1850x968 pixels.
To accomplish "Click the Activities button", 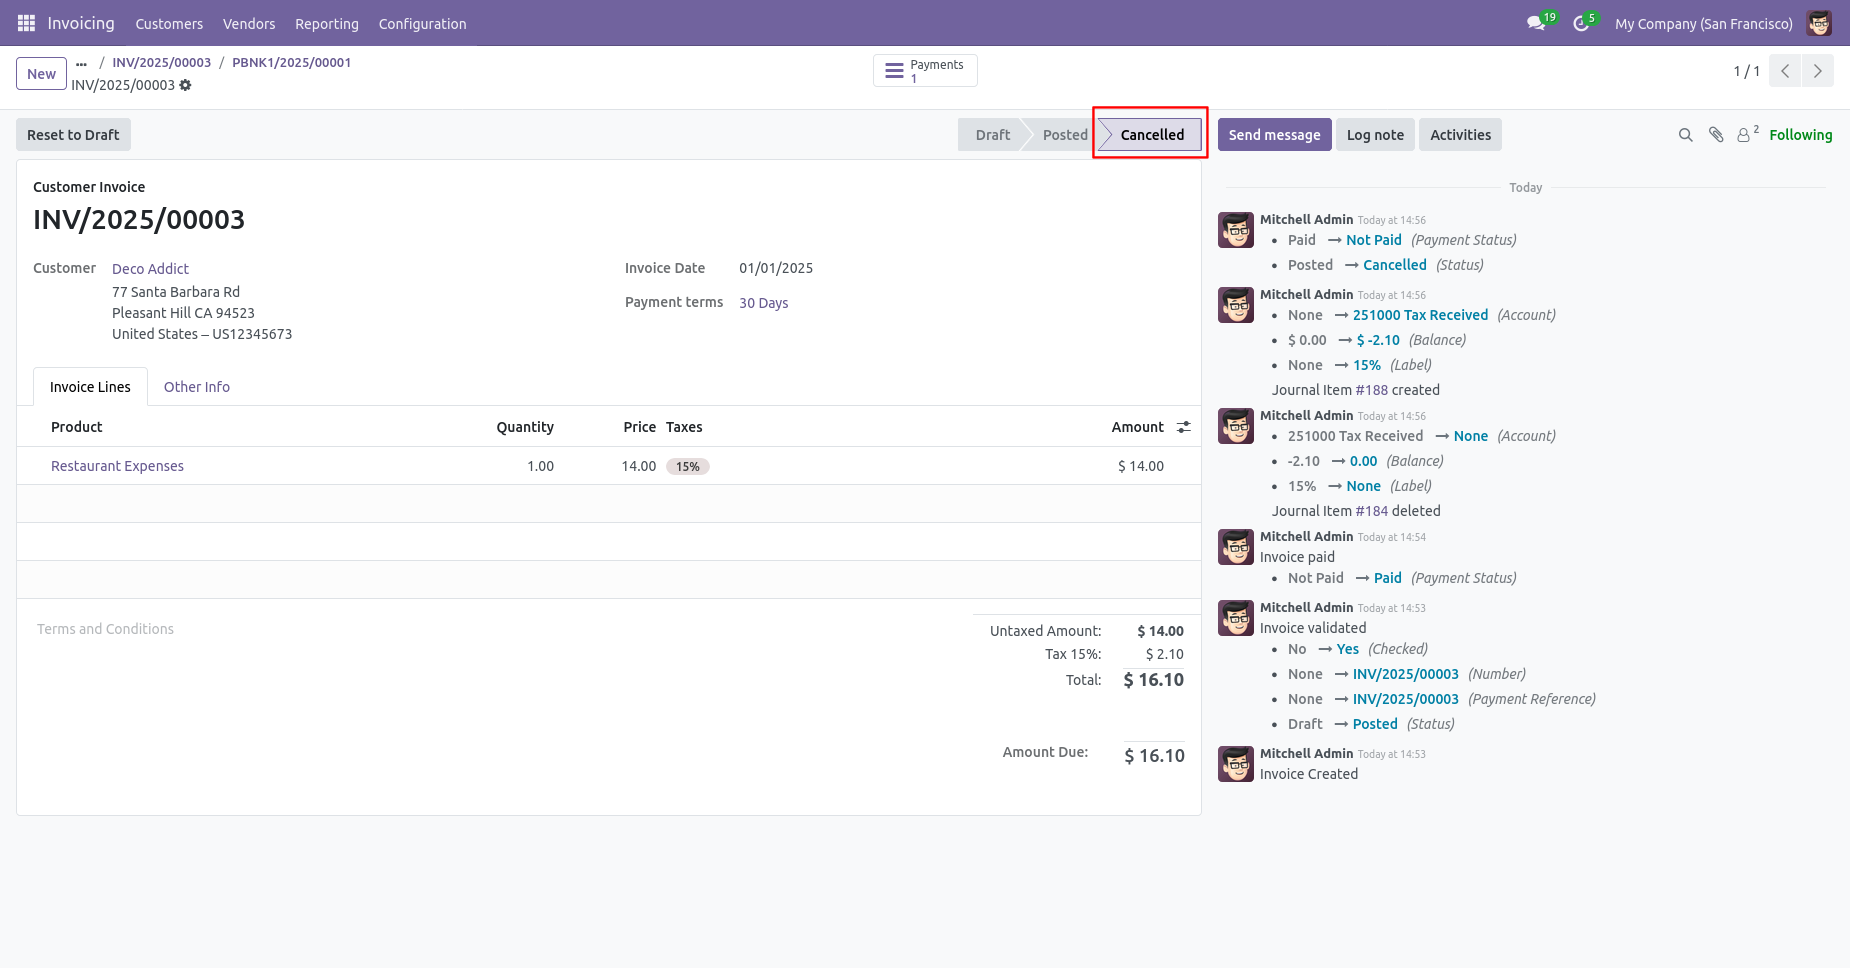I will [x=1460, y=135].
